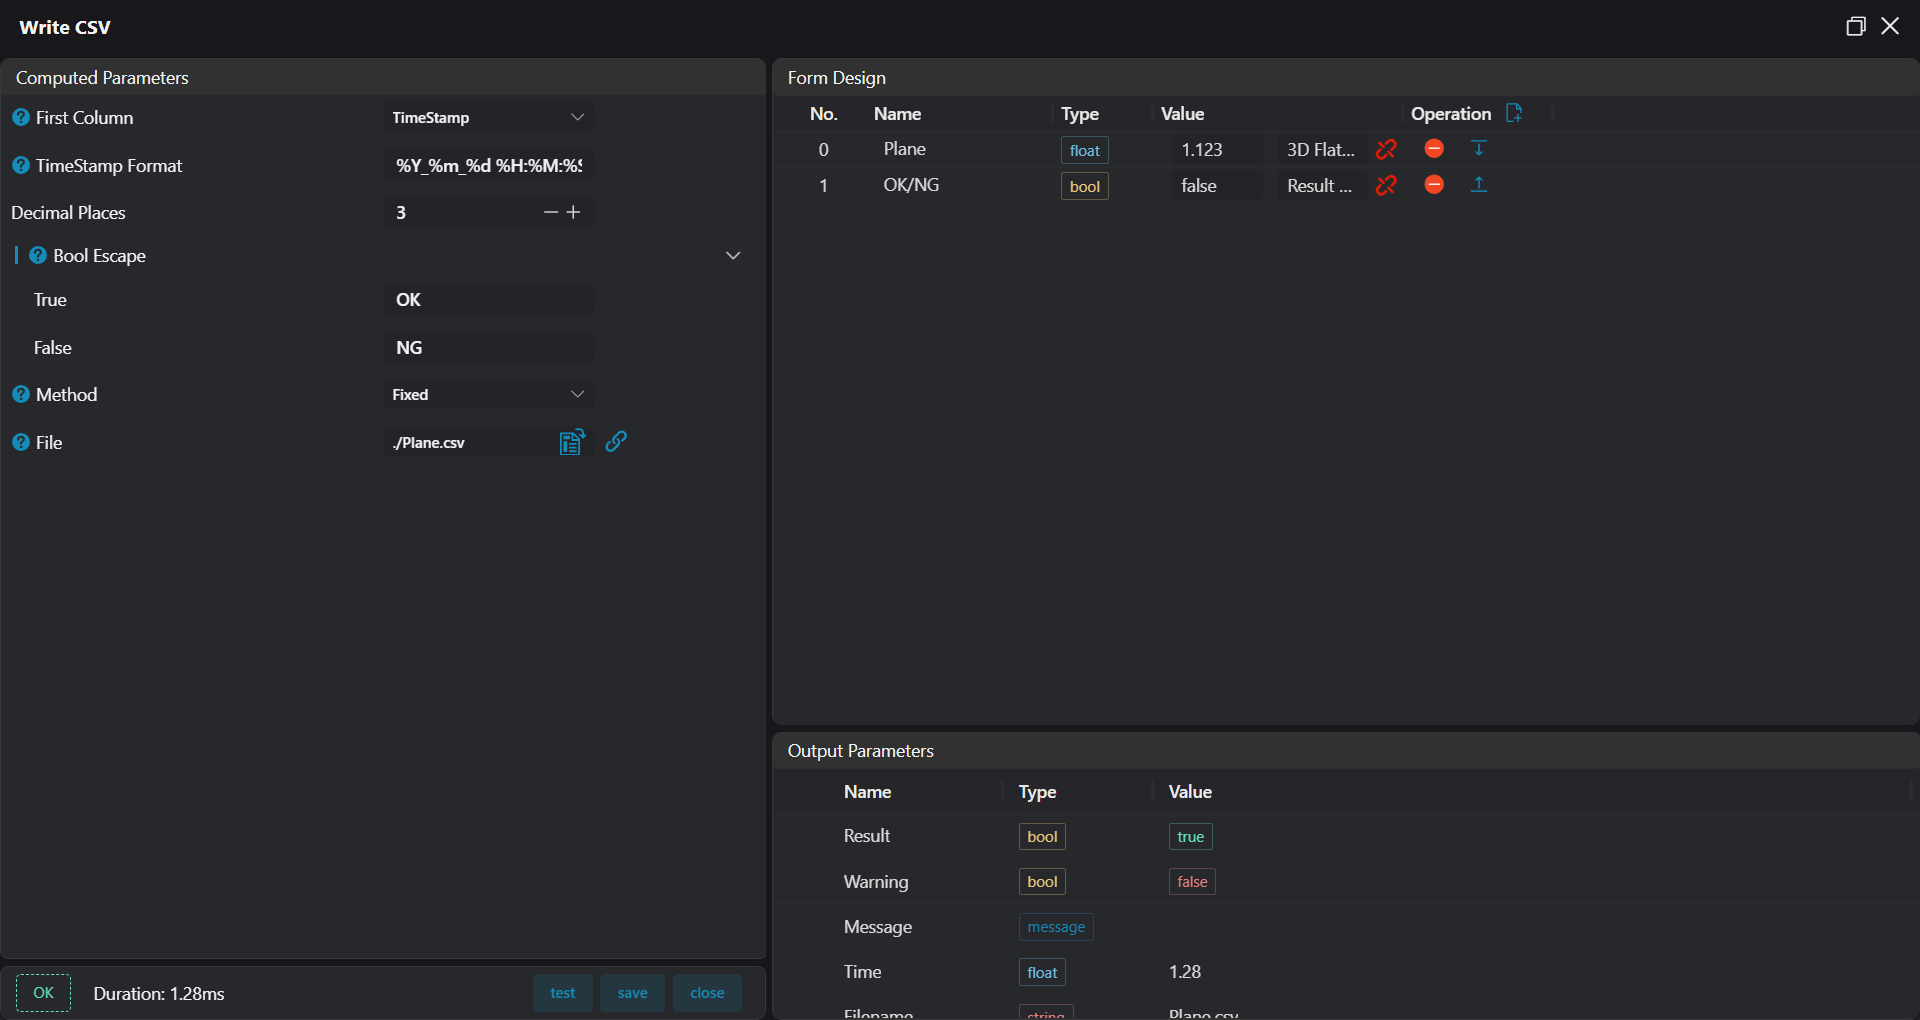Remove the Plane row with the red minus
The image size is (1920, 1020).
coord(1434,149)
